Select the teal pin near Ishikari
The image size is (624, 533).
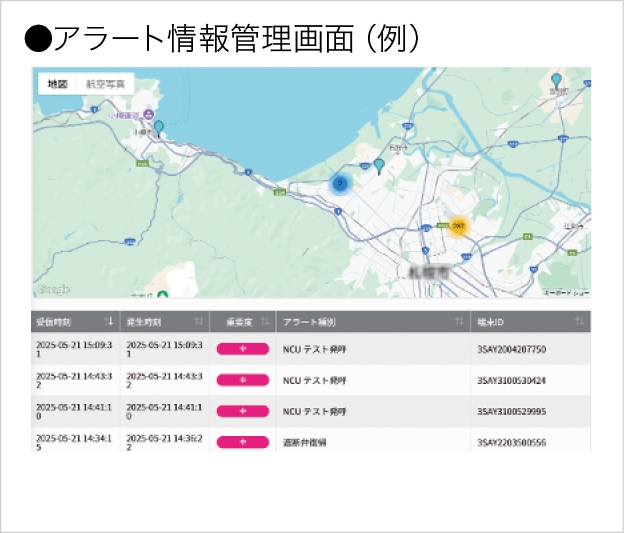click(x=379, y=166)
